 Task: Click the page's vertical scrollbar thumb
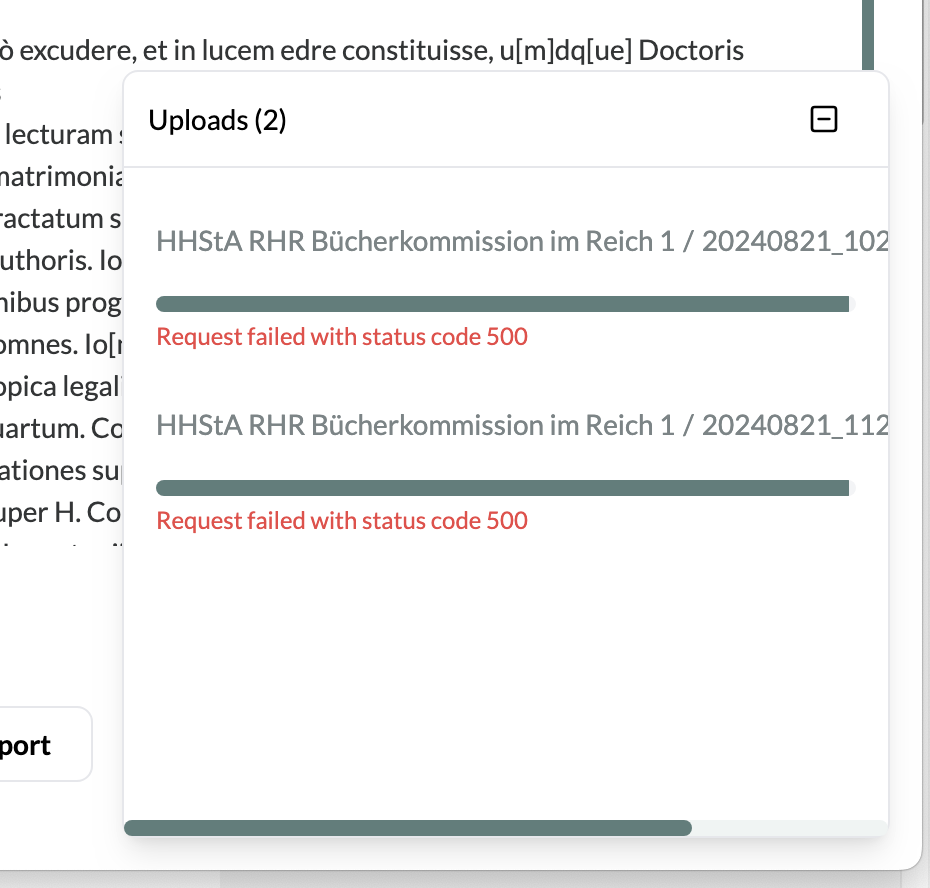tap(868, 34)
